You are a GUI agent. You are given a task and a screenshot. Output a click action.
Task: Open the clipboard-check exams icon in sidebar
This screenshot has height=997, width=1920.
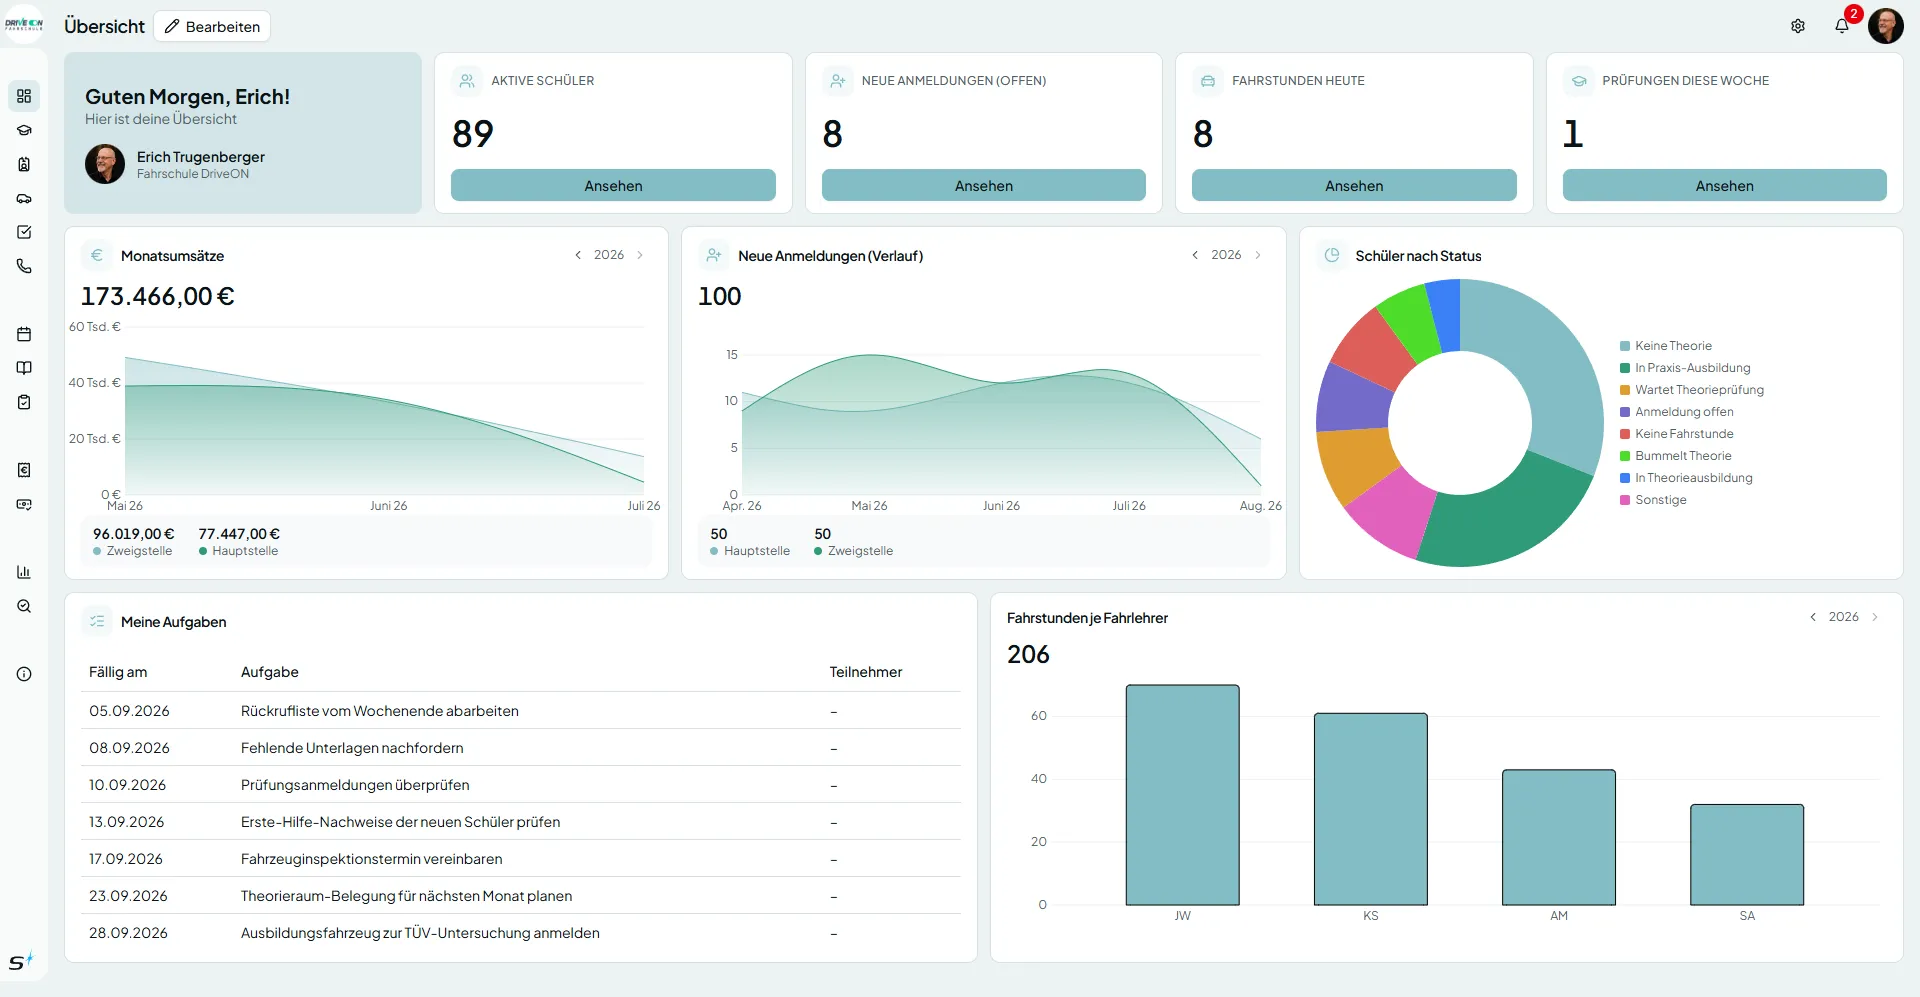[24, 402]
